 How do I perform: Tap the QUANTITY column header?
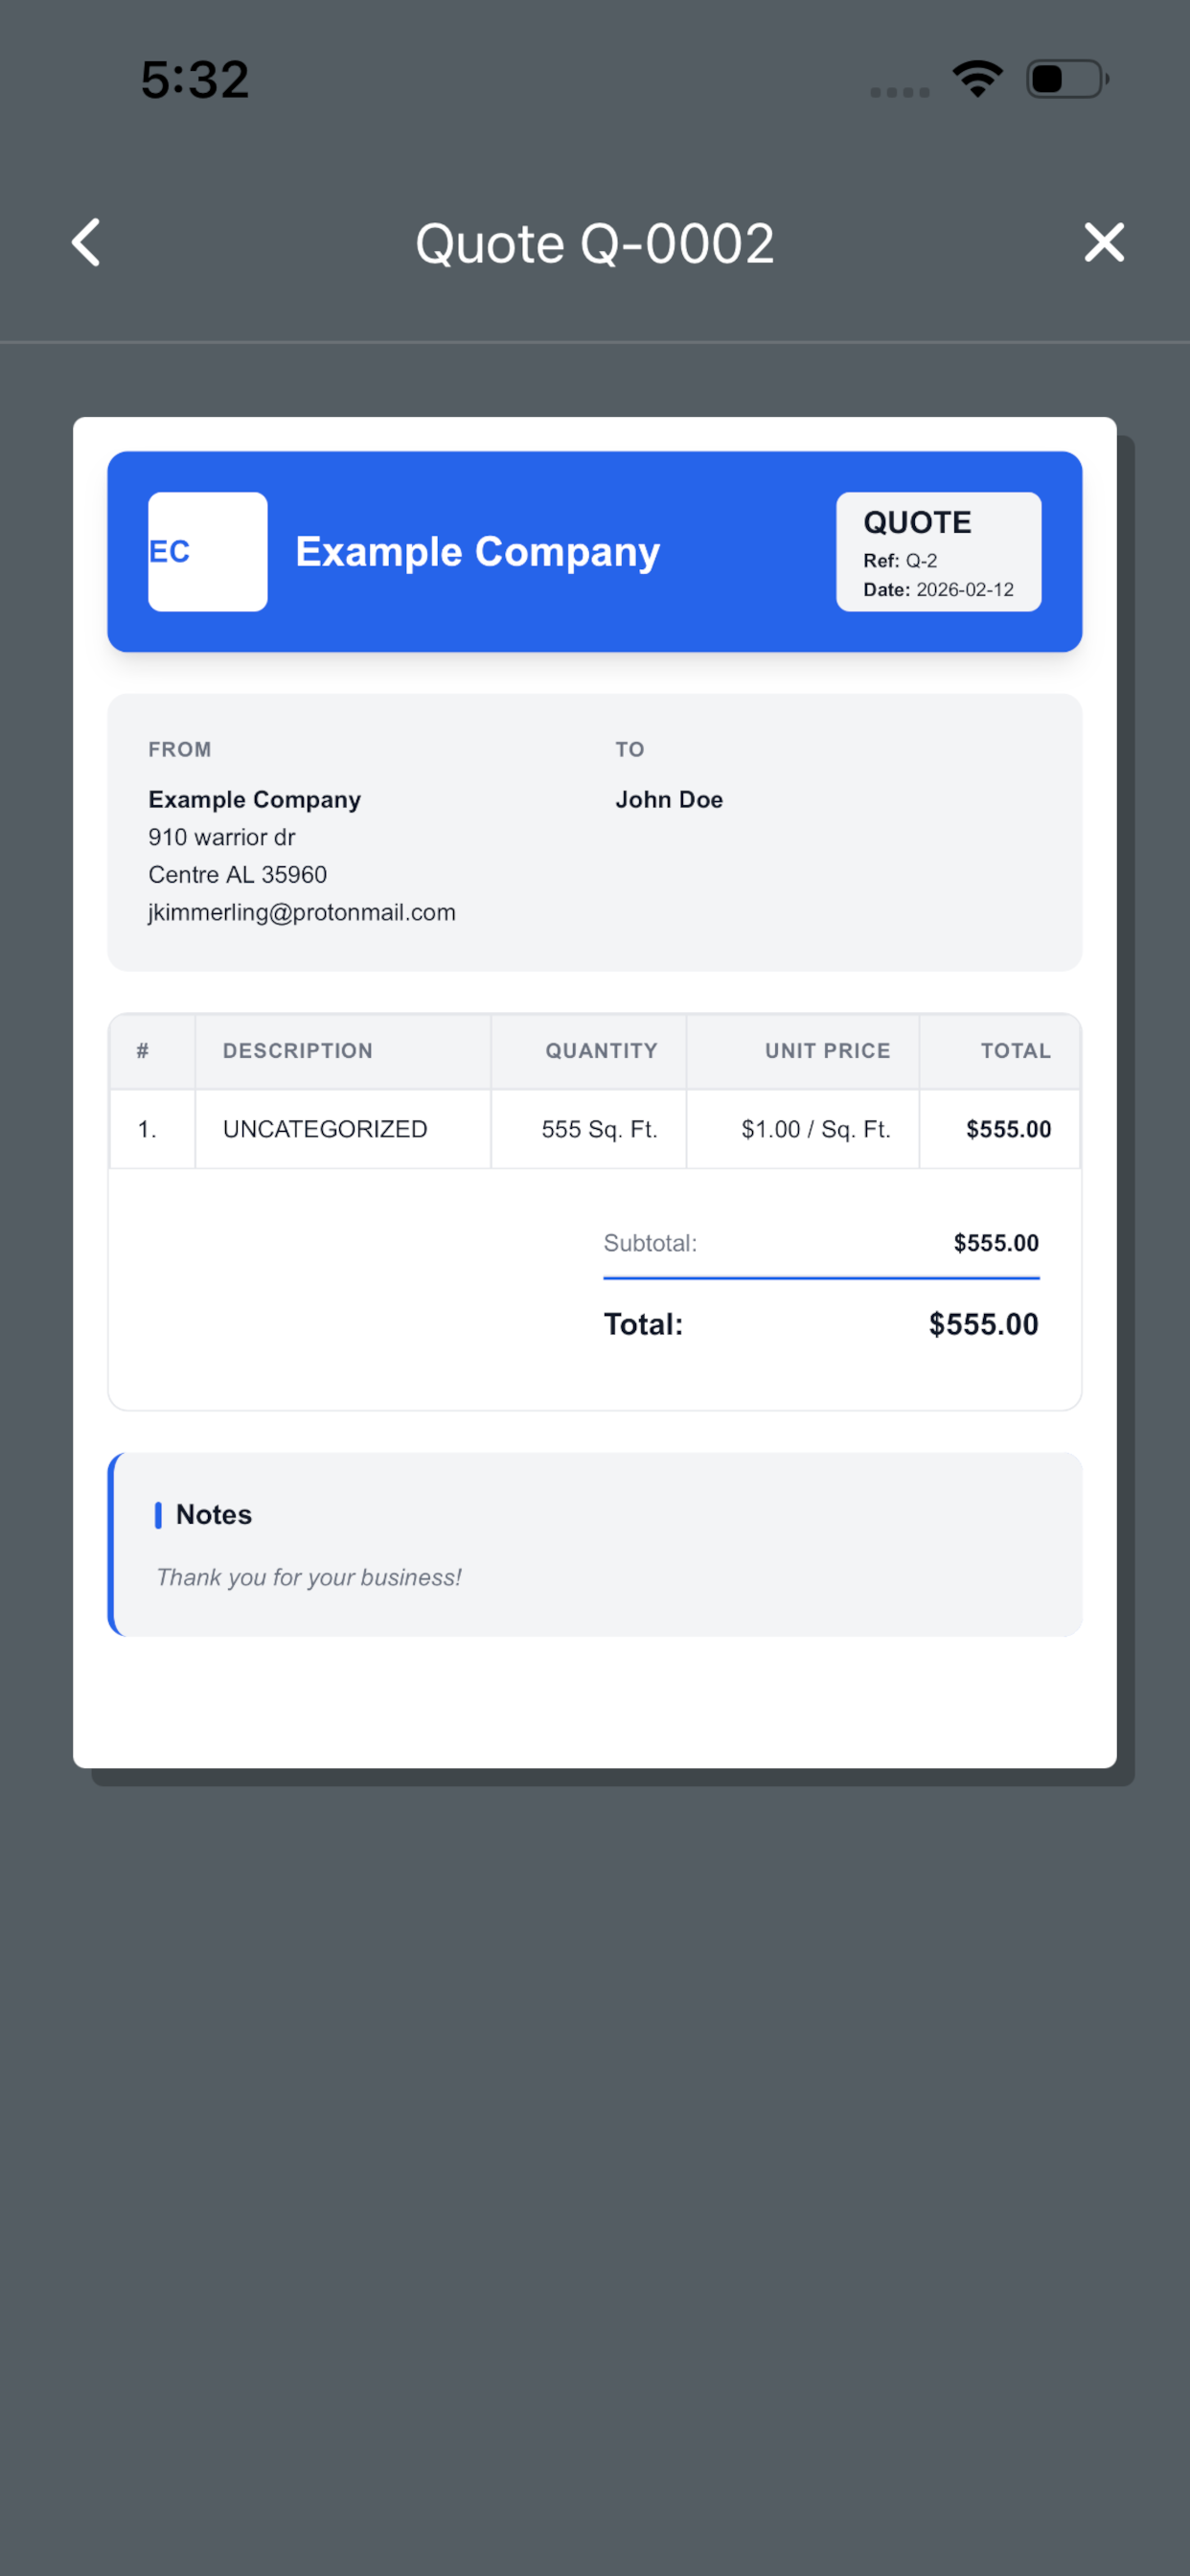click(601, 1051)
